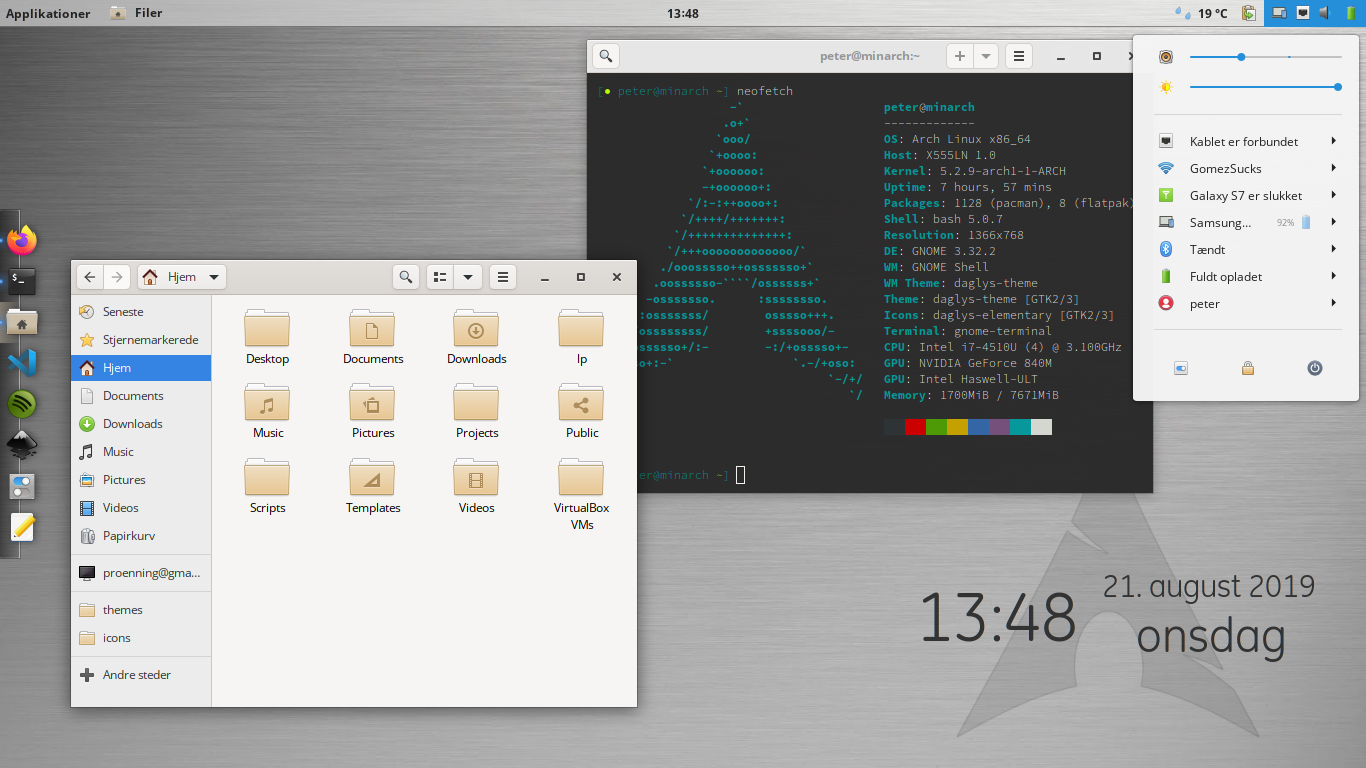Click the search icon in Files toolbar

point(405,277)
